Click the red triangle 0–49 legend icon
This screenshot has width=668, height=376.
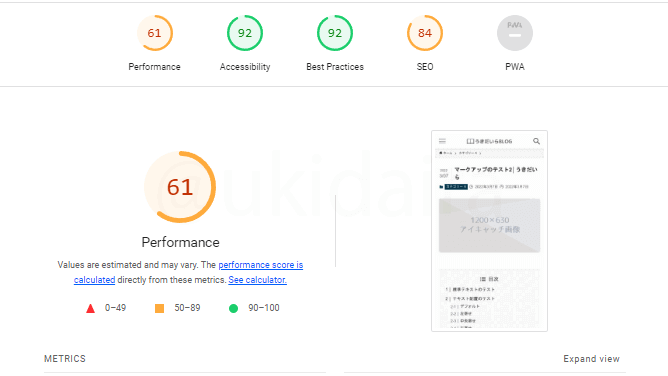point(90,308)
